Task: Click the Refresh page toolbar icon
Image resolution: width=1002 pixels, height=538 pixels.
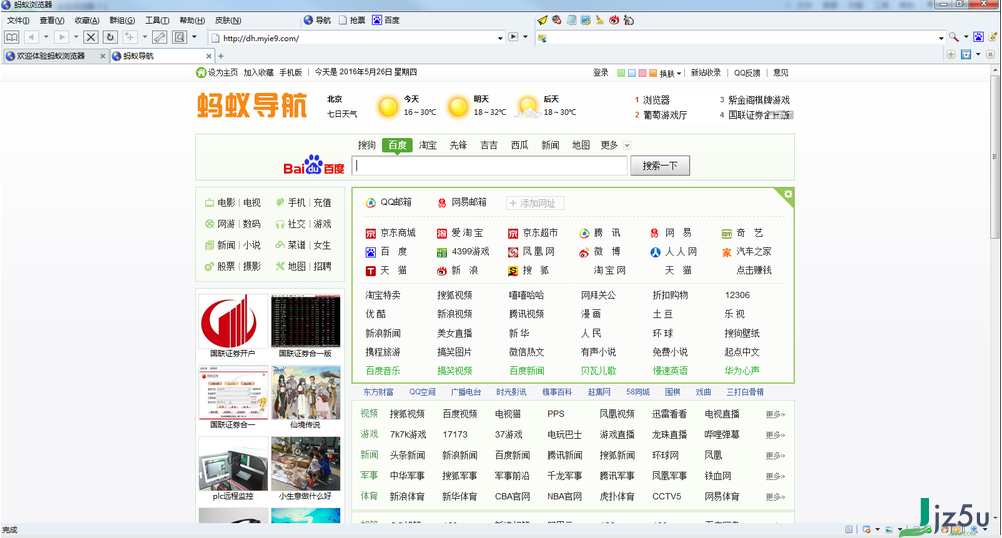Action: coord(110,37)
